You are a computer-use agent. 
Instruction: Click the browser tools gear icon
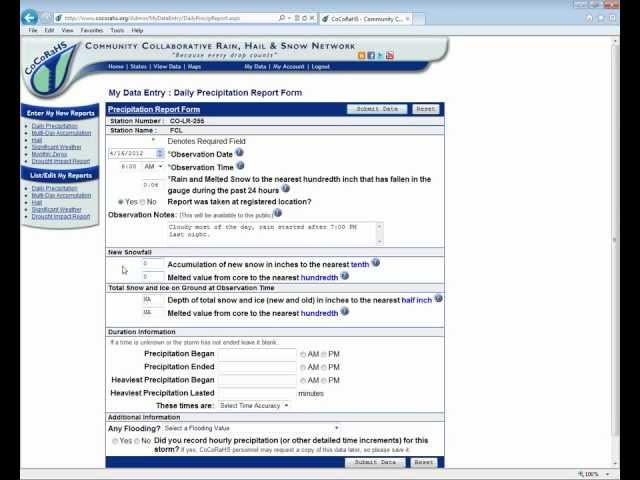(x=612, y=18)
